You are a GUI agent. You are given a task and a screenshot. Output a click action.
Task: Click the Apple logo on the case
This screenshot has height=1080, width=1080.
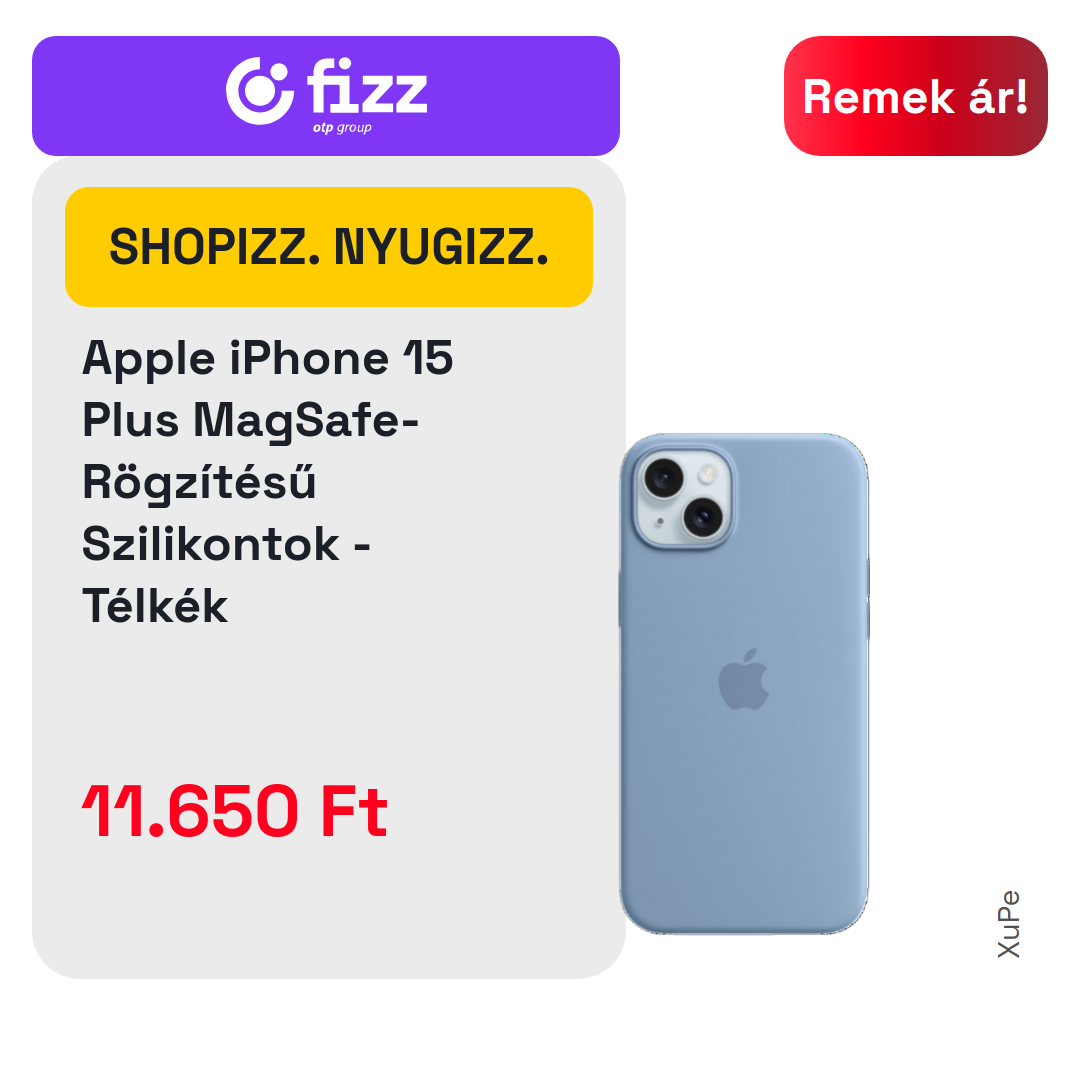pos(743,679)
